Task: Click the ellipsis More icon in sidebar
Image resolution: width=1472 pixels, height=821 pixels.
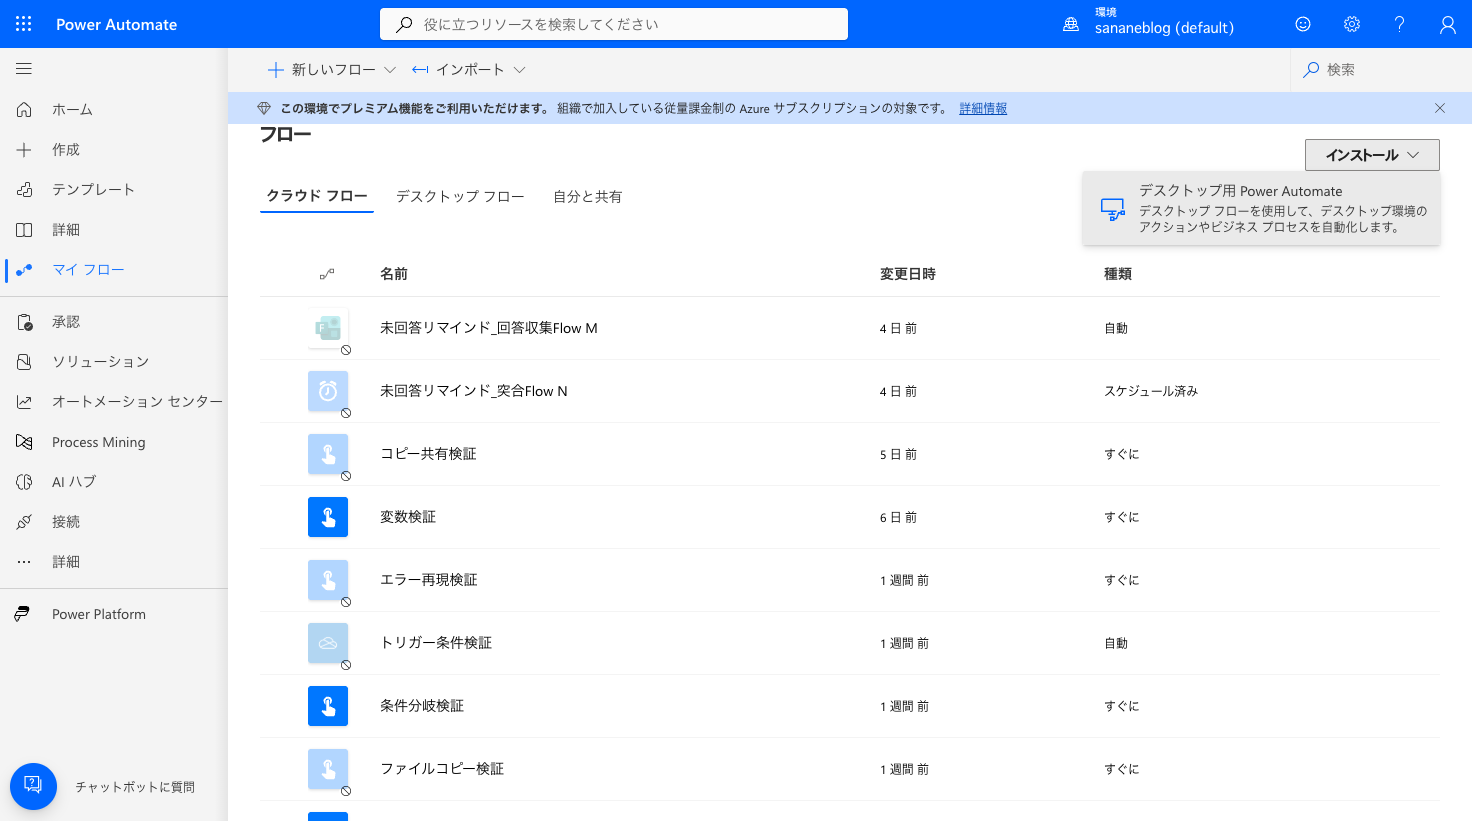Action: tap(24, 562)
